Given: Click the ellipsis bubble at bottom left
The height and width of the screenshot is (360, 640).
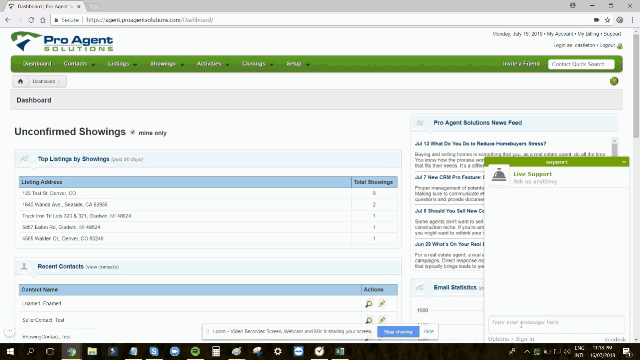Looking at the screenshot, I should click(9, 331).
